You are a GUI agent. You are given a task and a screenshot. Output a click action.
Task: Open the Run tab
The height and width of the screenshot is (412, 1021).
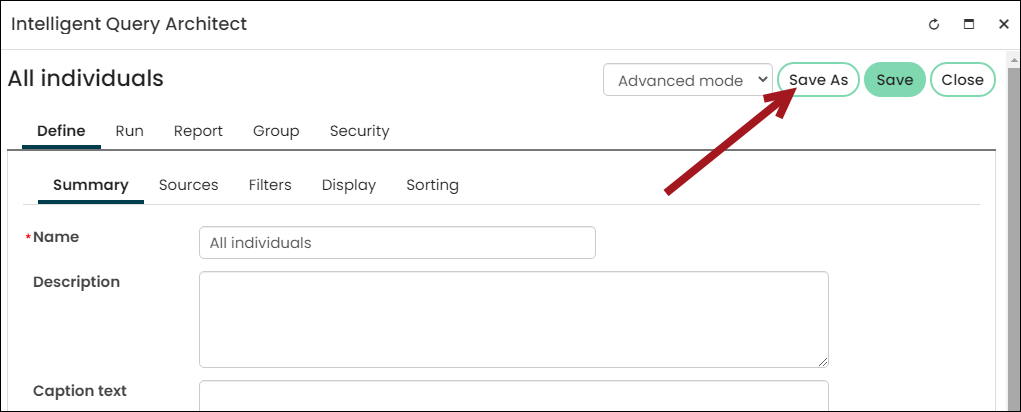130,131
